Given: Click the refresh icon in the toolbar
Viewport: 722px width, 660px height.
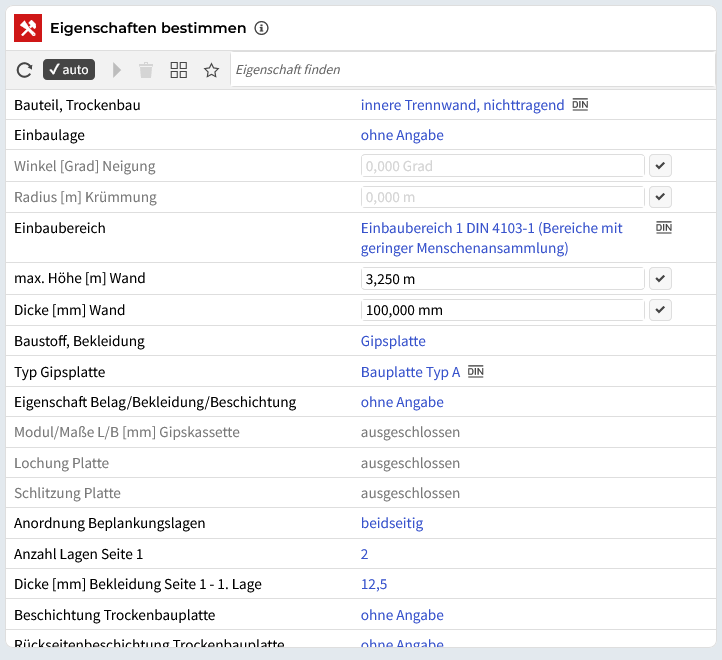Looking at the screenshot, I should [25, 70].
